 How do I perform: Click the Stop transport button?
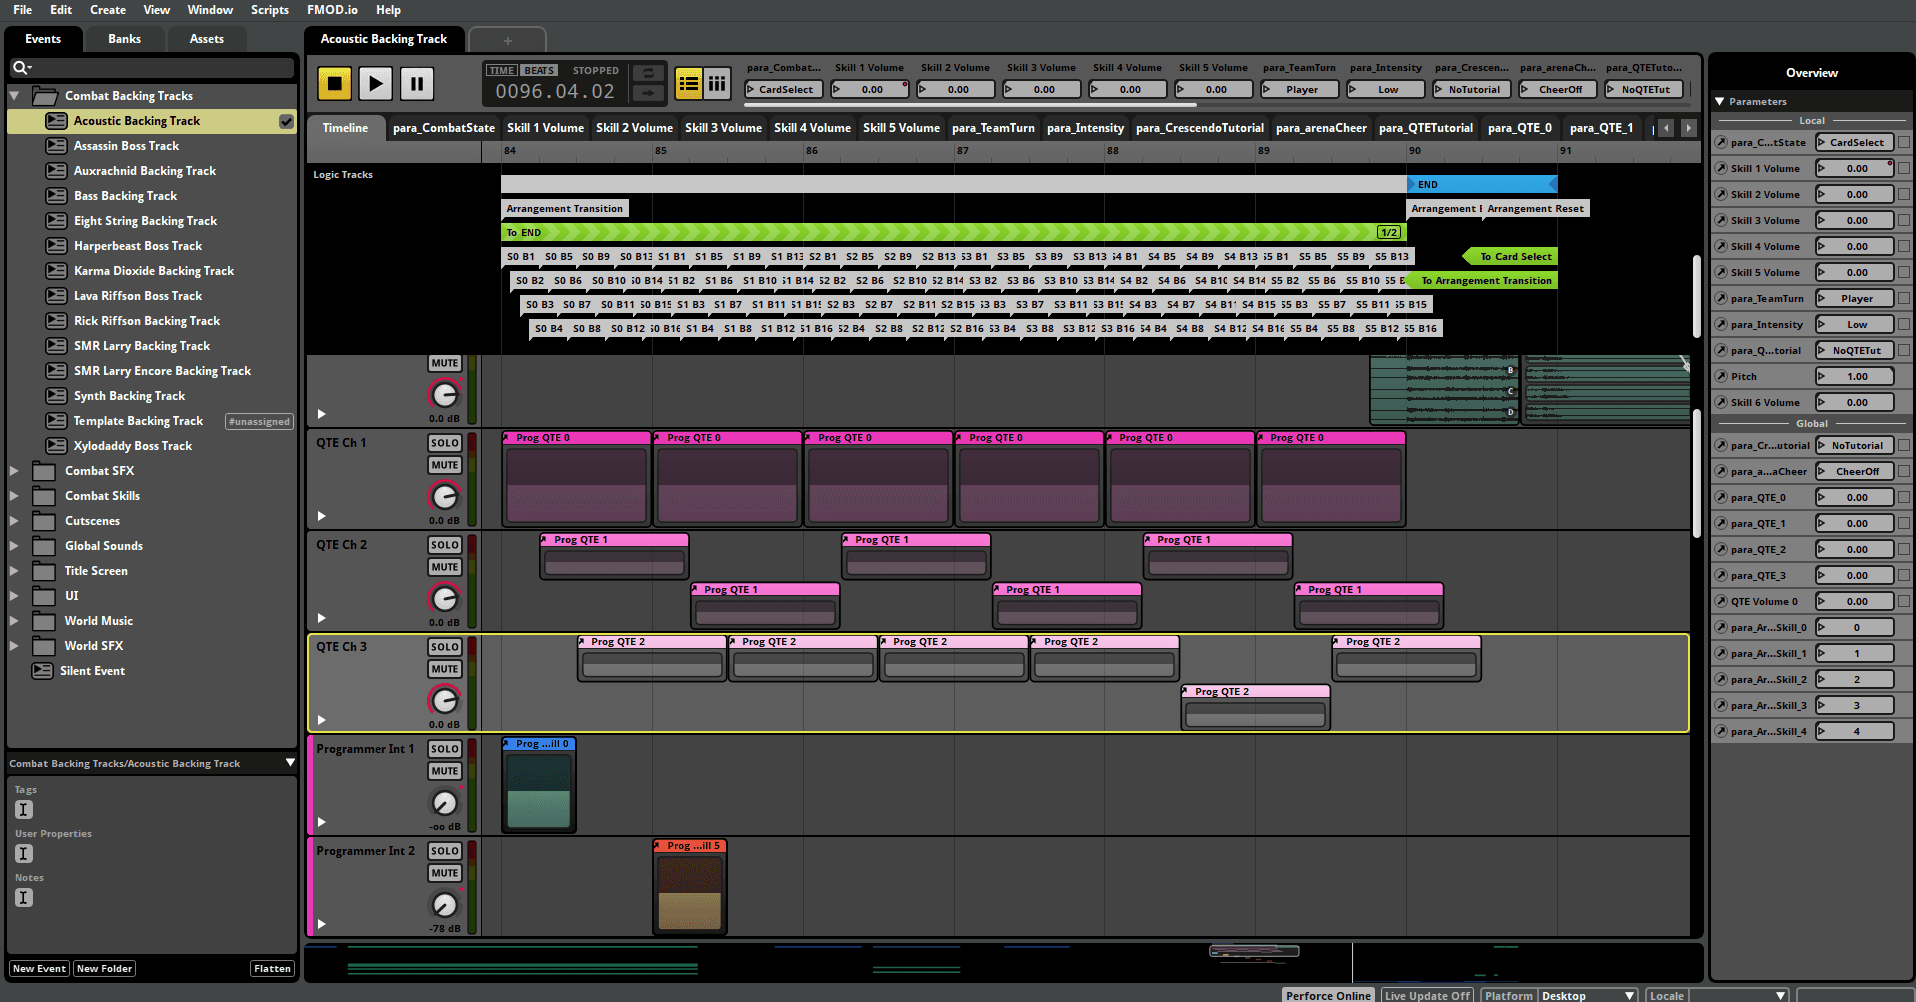pyautogui.click(x=334, y=83)
